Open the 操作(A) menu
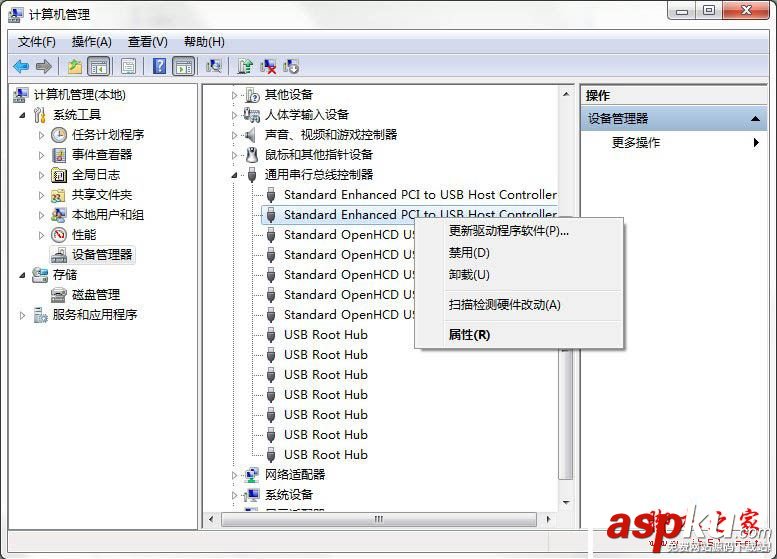The height and width of the screenshot is (559, 777). tap(92, 42)
